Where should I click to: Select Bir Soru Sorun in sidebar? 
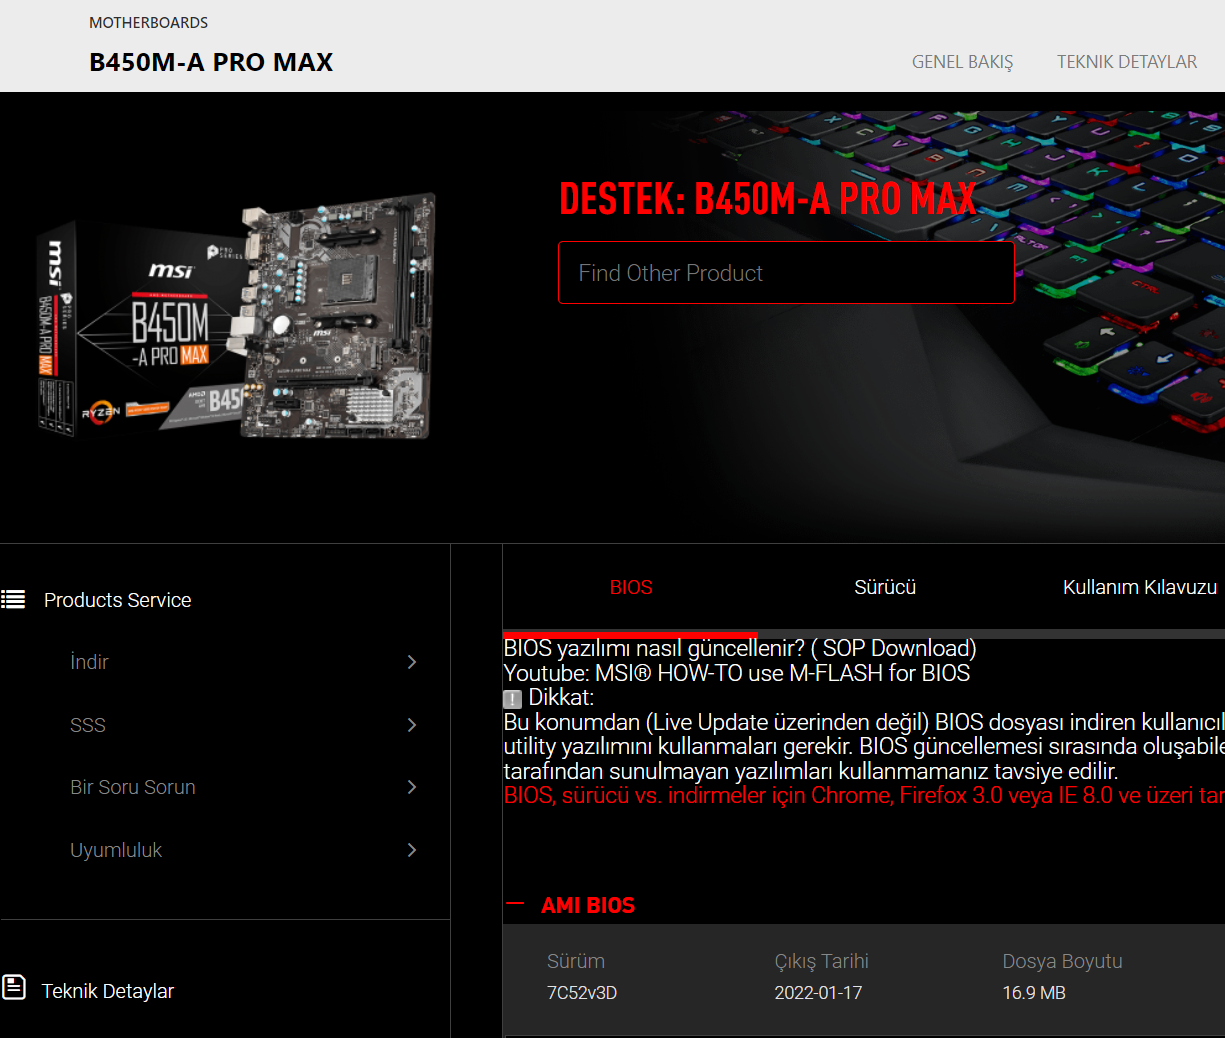tap(133, 787)
